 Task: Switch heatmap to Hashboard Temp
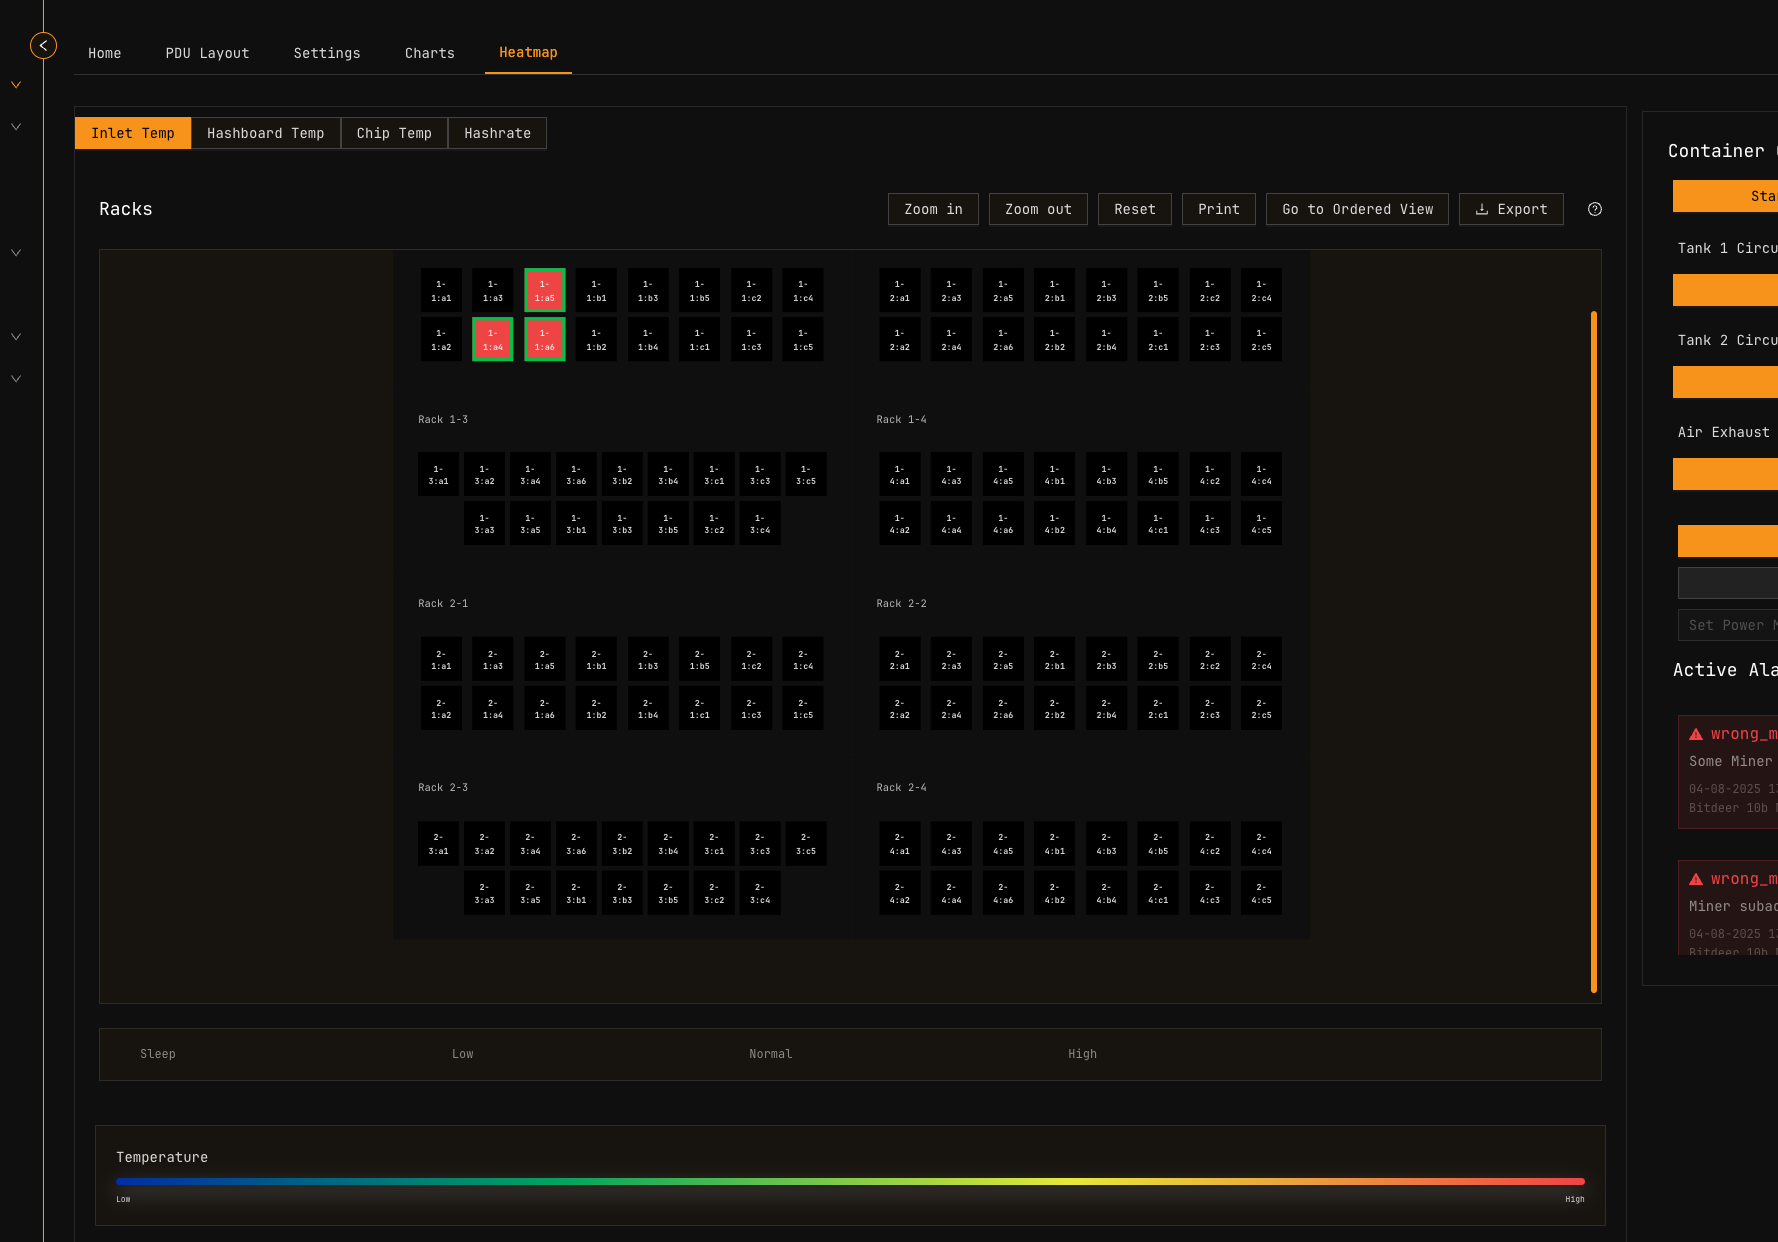click(265, 133)
